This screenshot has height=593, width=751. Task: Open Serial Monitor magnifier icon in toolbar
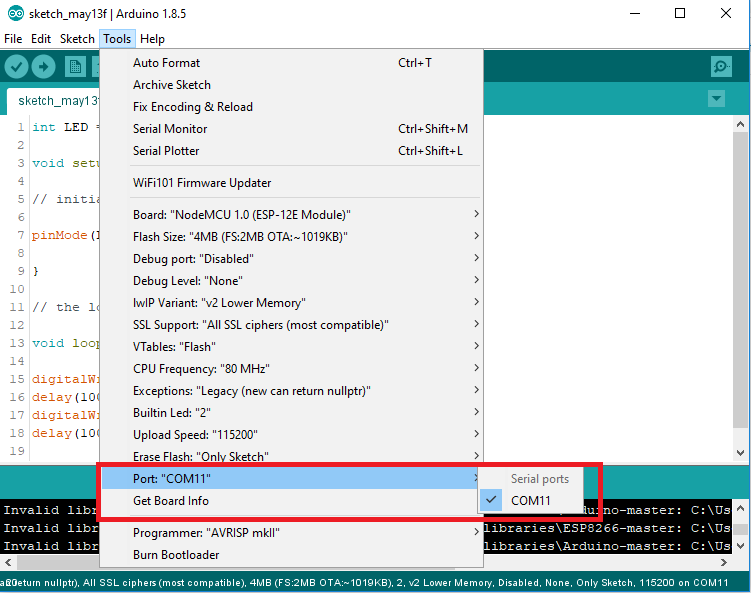(721, 67)
